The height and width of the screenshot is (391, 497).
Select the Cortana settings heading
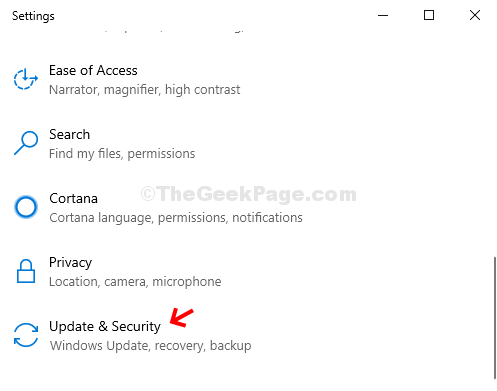pyautogui.click(x=73, y=198)
